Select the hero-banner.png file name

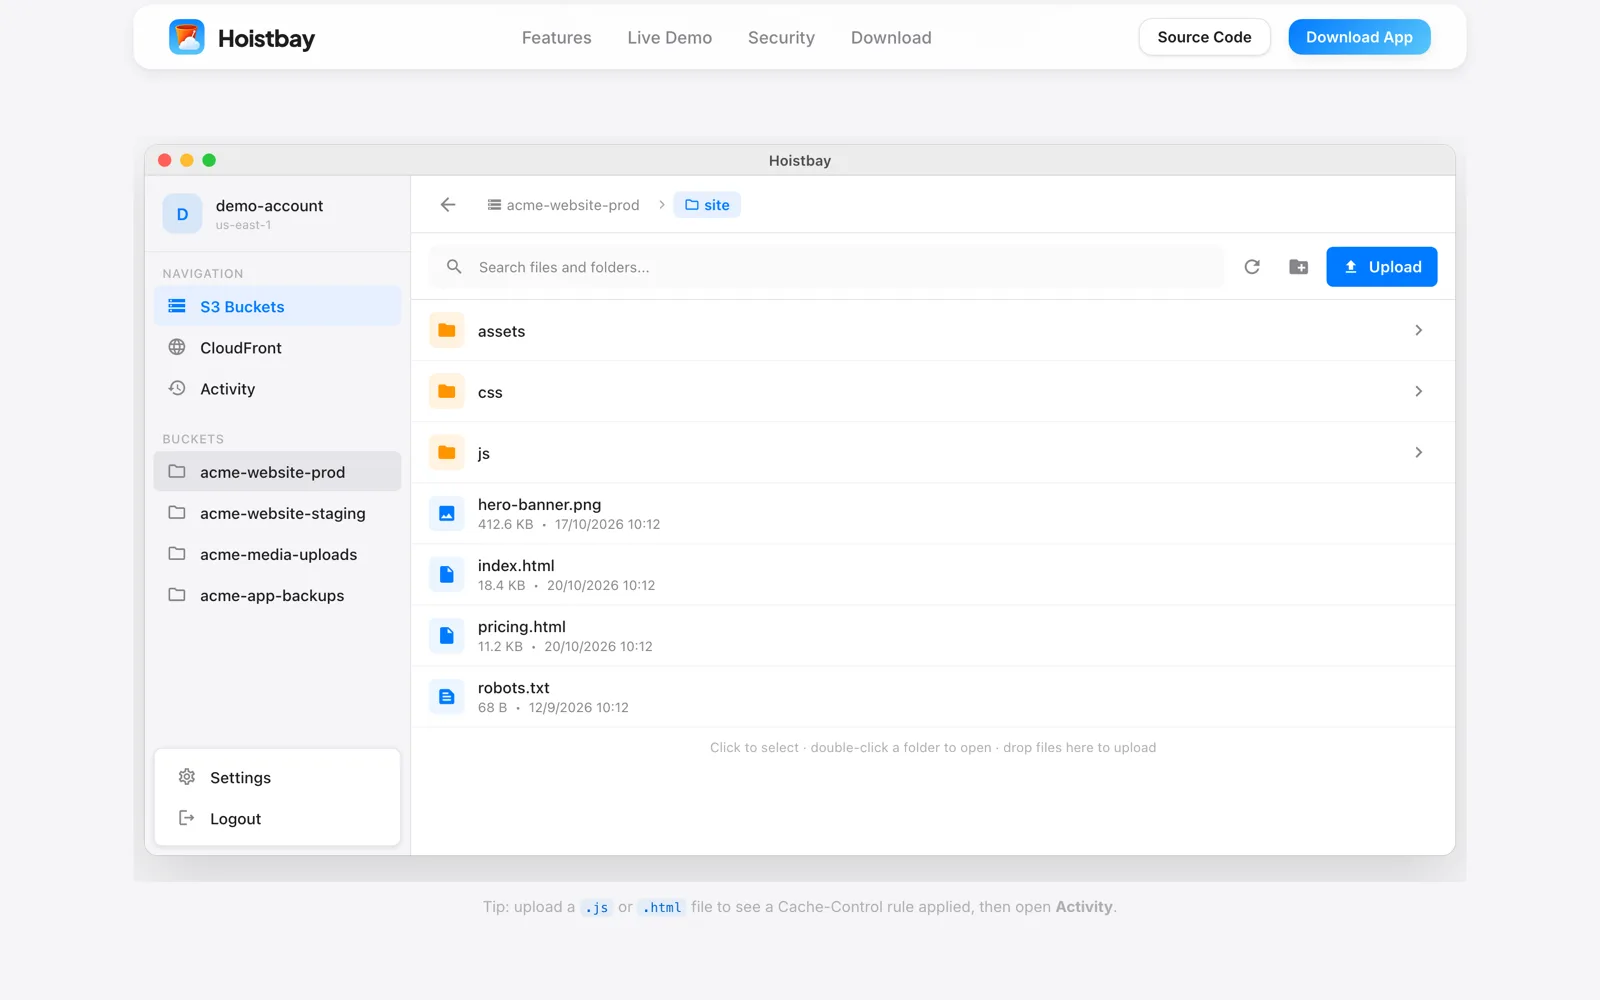coord(540,505)
